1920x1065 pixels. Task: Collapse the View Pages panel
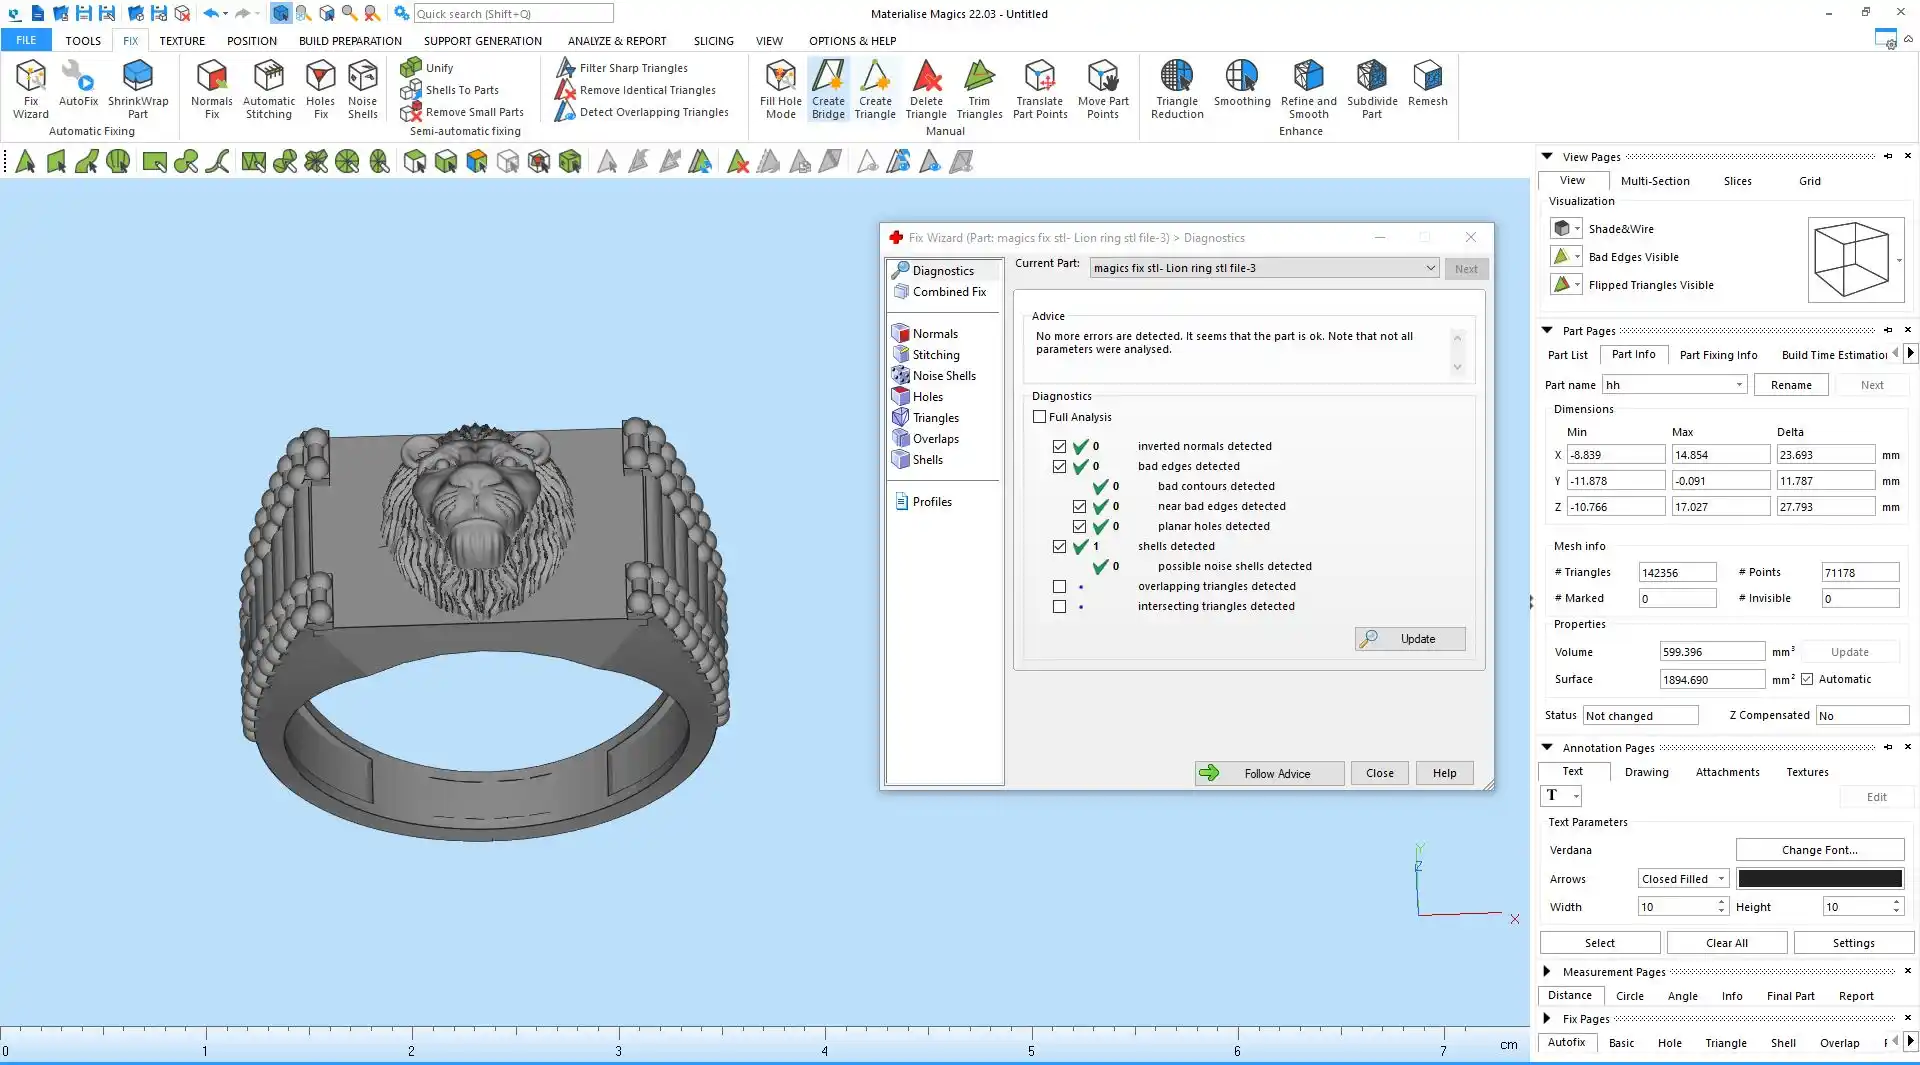[1547, 156]
